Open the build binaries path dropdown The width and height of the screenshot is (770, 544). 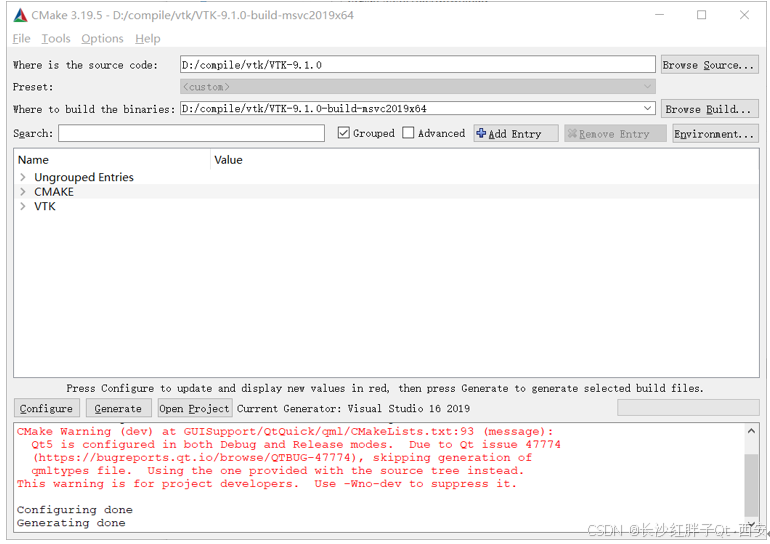tap(648, 108)
